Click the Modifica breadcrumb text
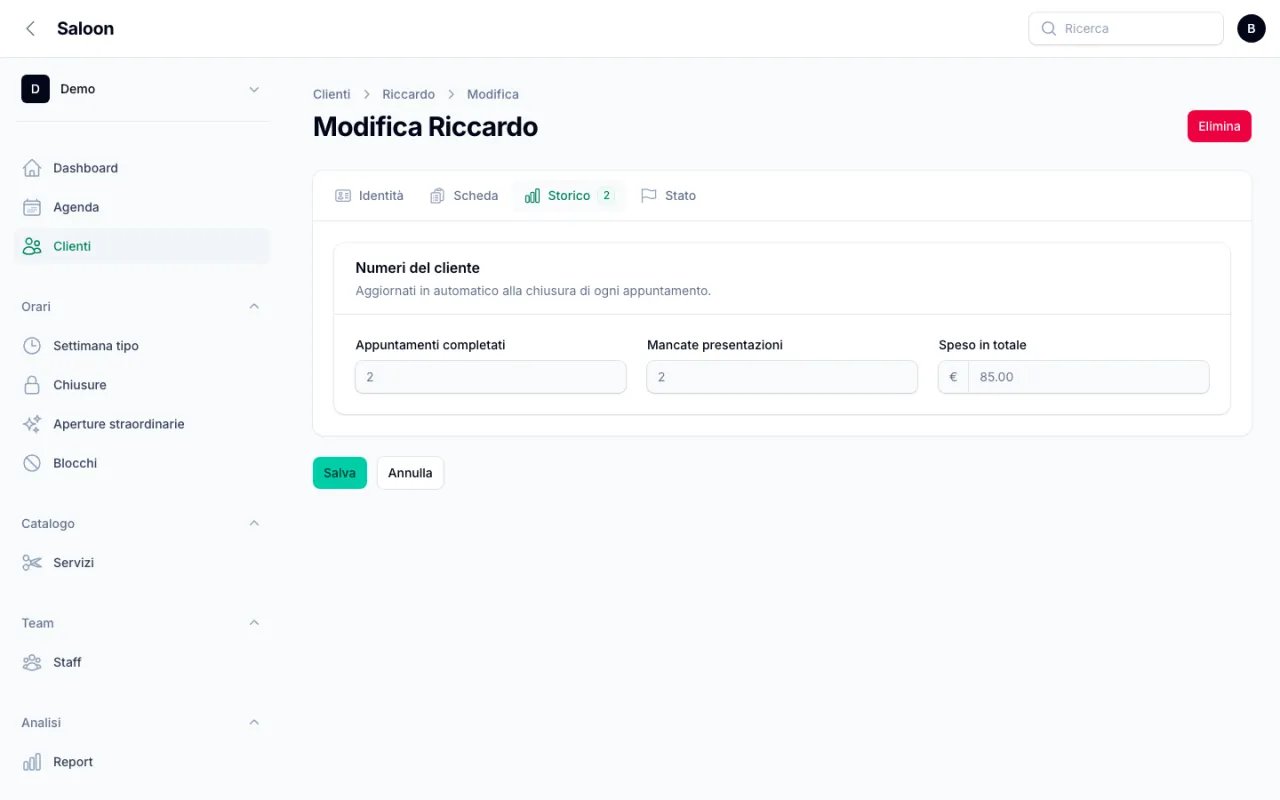This screenshot has height=800, width=1280. (x=493, y=94)
